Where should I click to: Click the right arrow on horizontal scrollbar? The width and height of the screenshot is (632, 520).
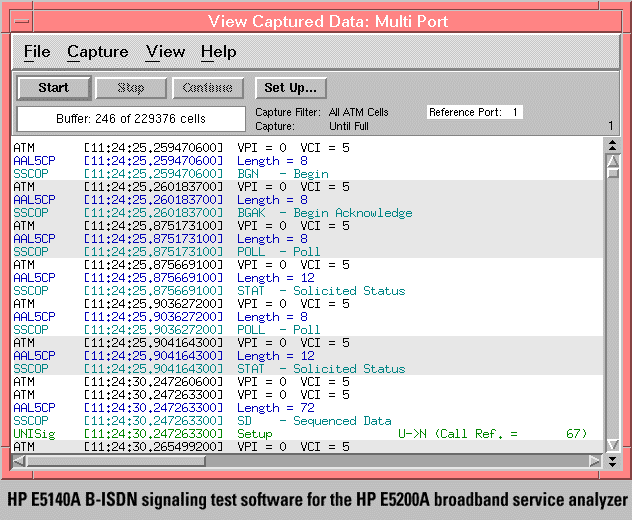point(595,461)
